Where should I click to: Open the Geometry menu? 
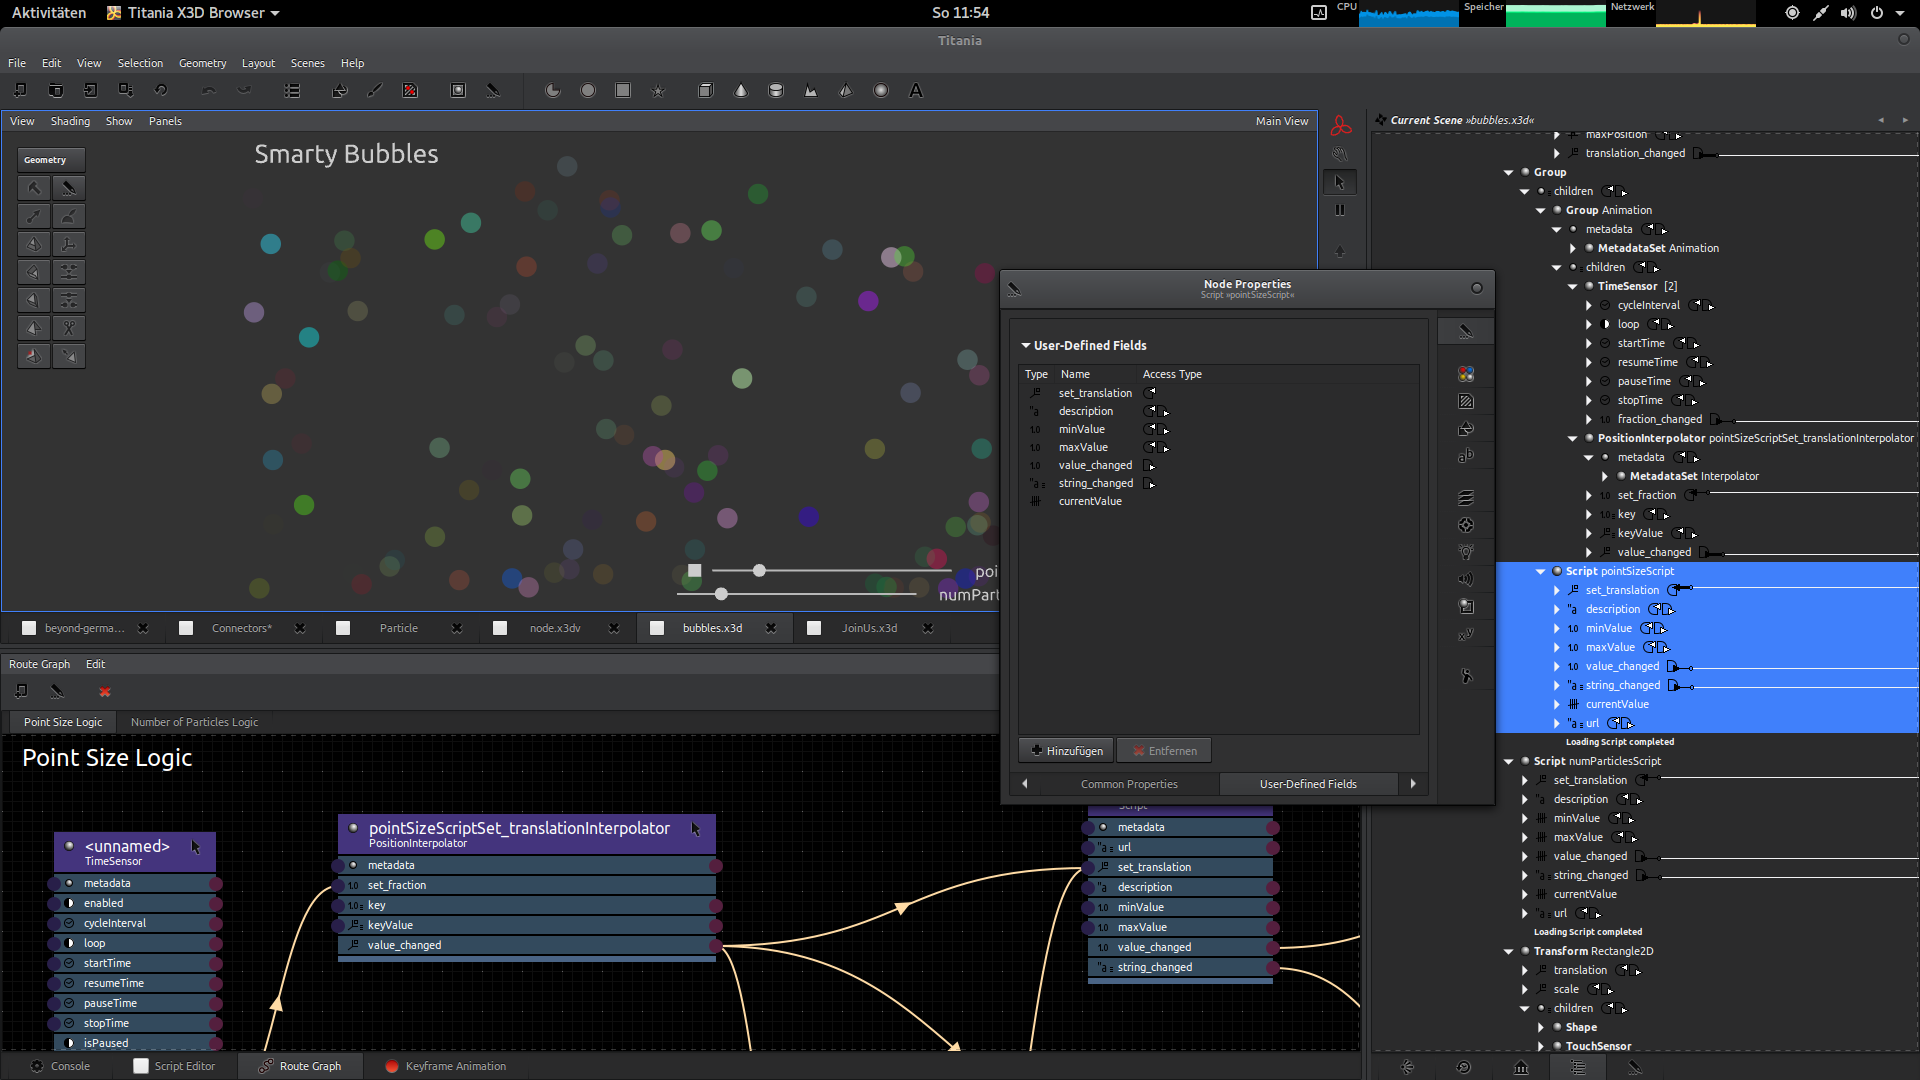point(202,63)
